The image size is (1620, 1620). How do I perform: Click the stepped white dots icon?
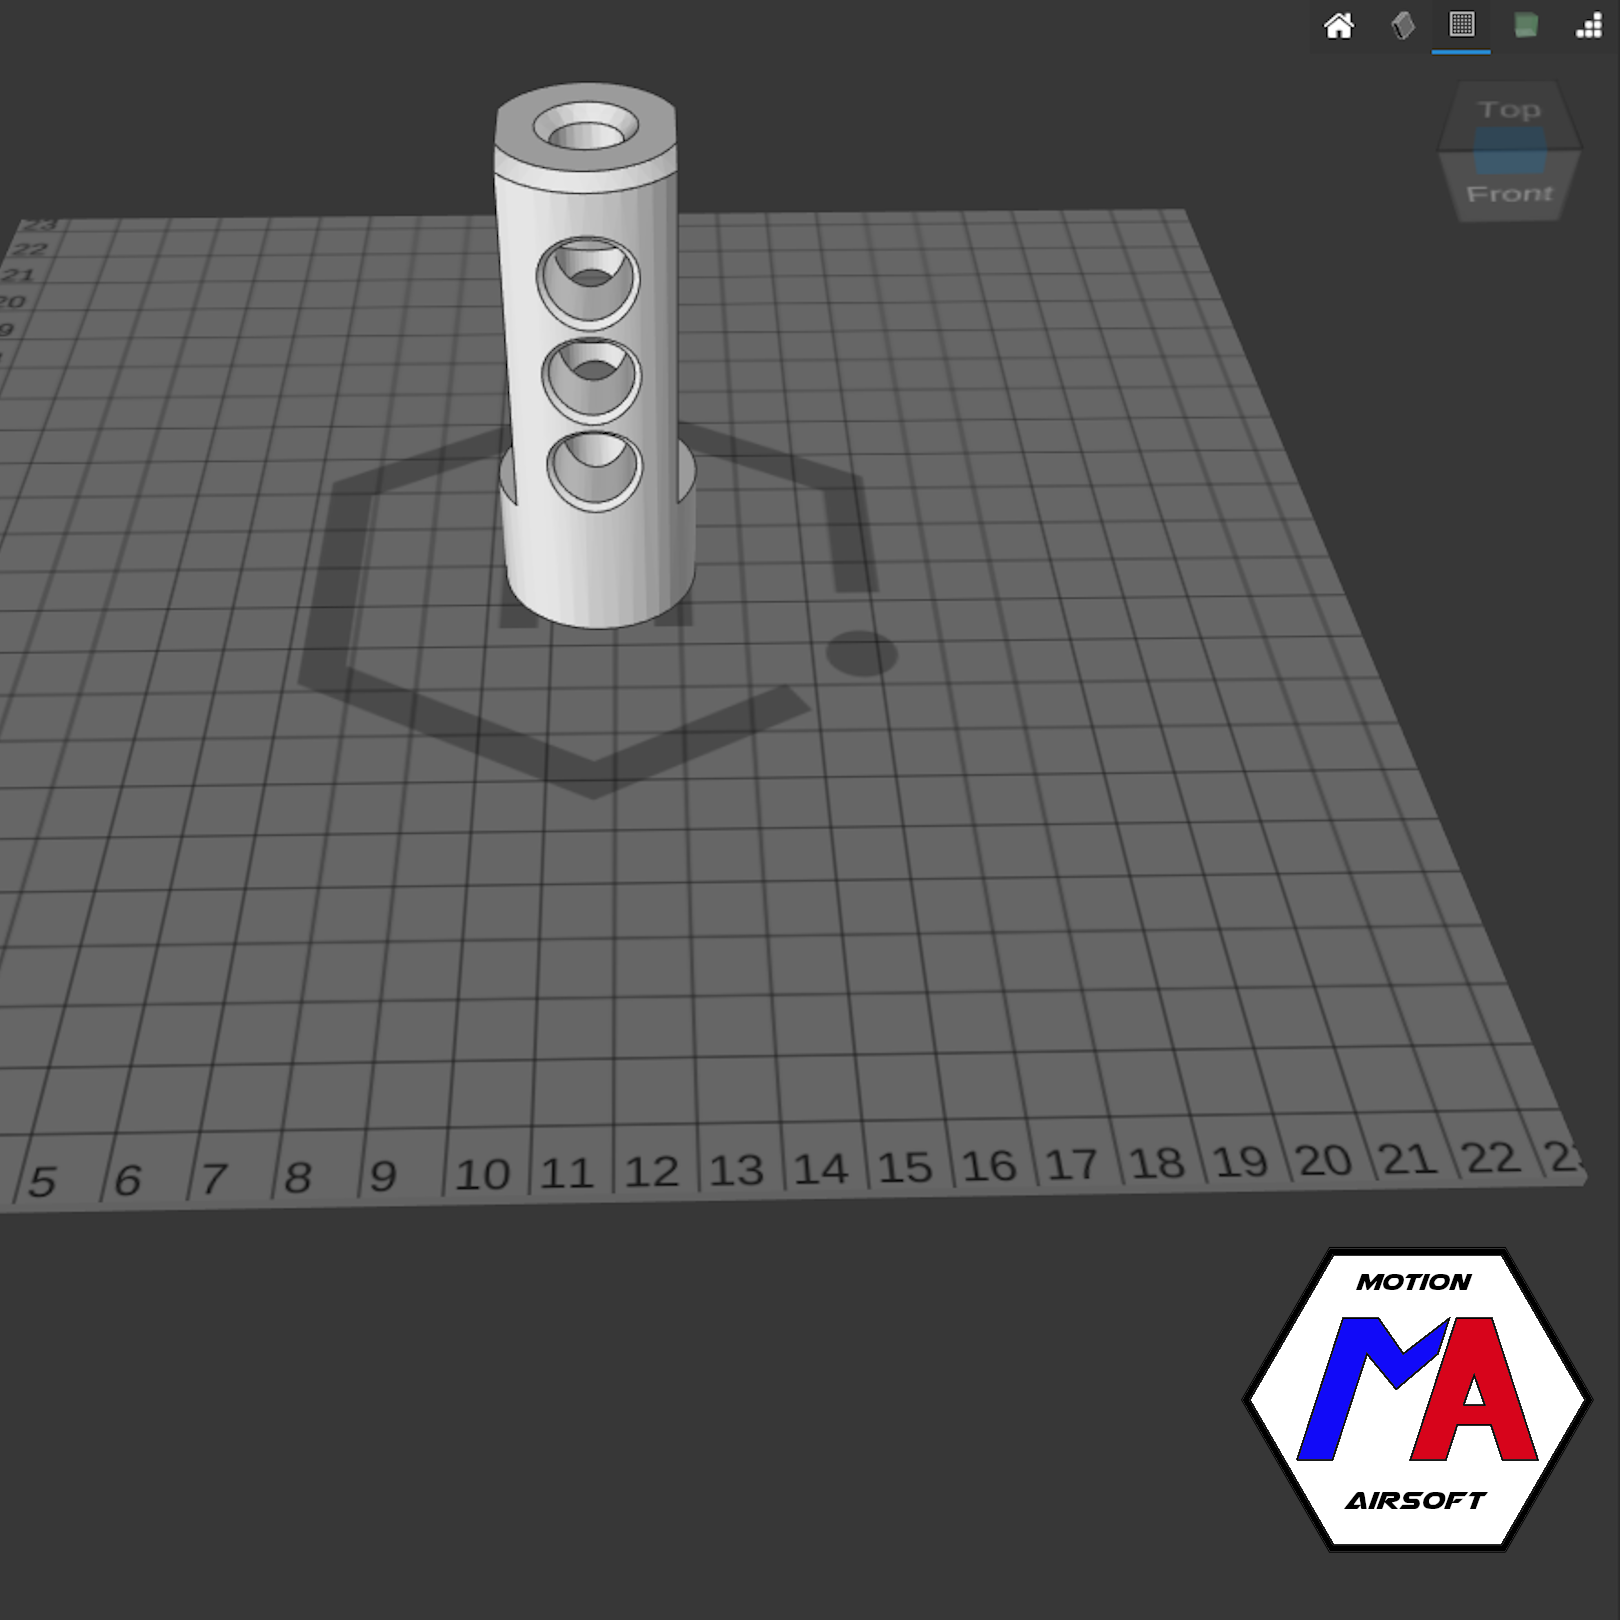click(1588, 26)
